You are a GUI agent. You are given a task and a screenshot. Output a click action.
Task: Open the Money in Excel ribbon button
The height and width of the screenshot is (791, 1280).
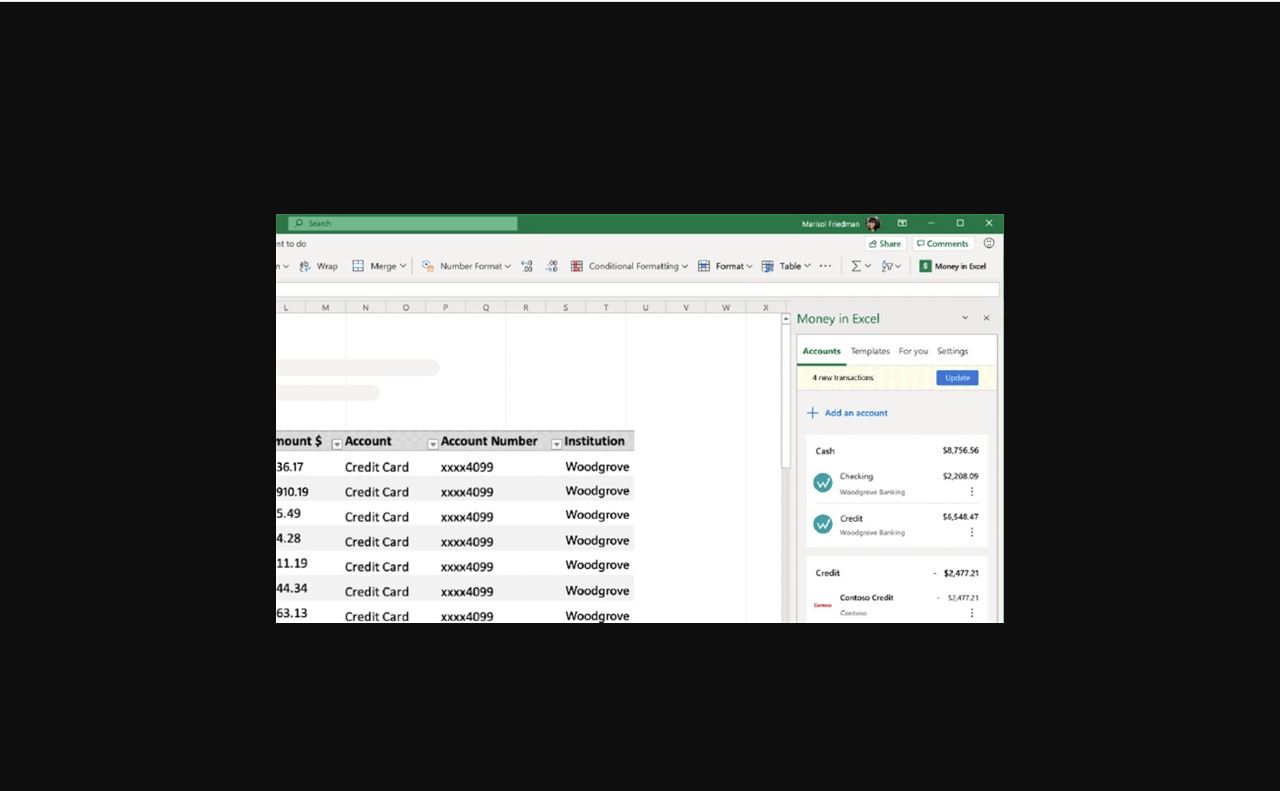tap(953, 266)
